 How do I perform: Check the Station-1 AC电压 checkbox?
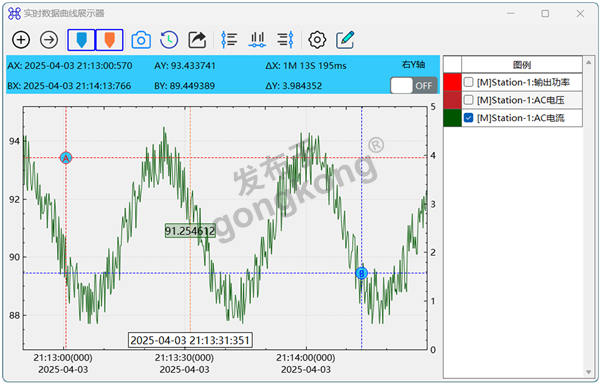(468, 100)
